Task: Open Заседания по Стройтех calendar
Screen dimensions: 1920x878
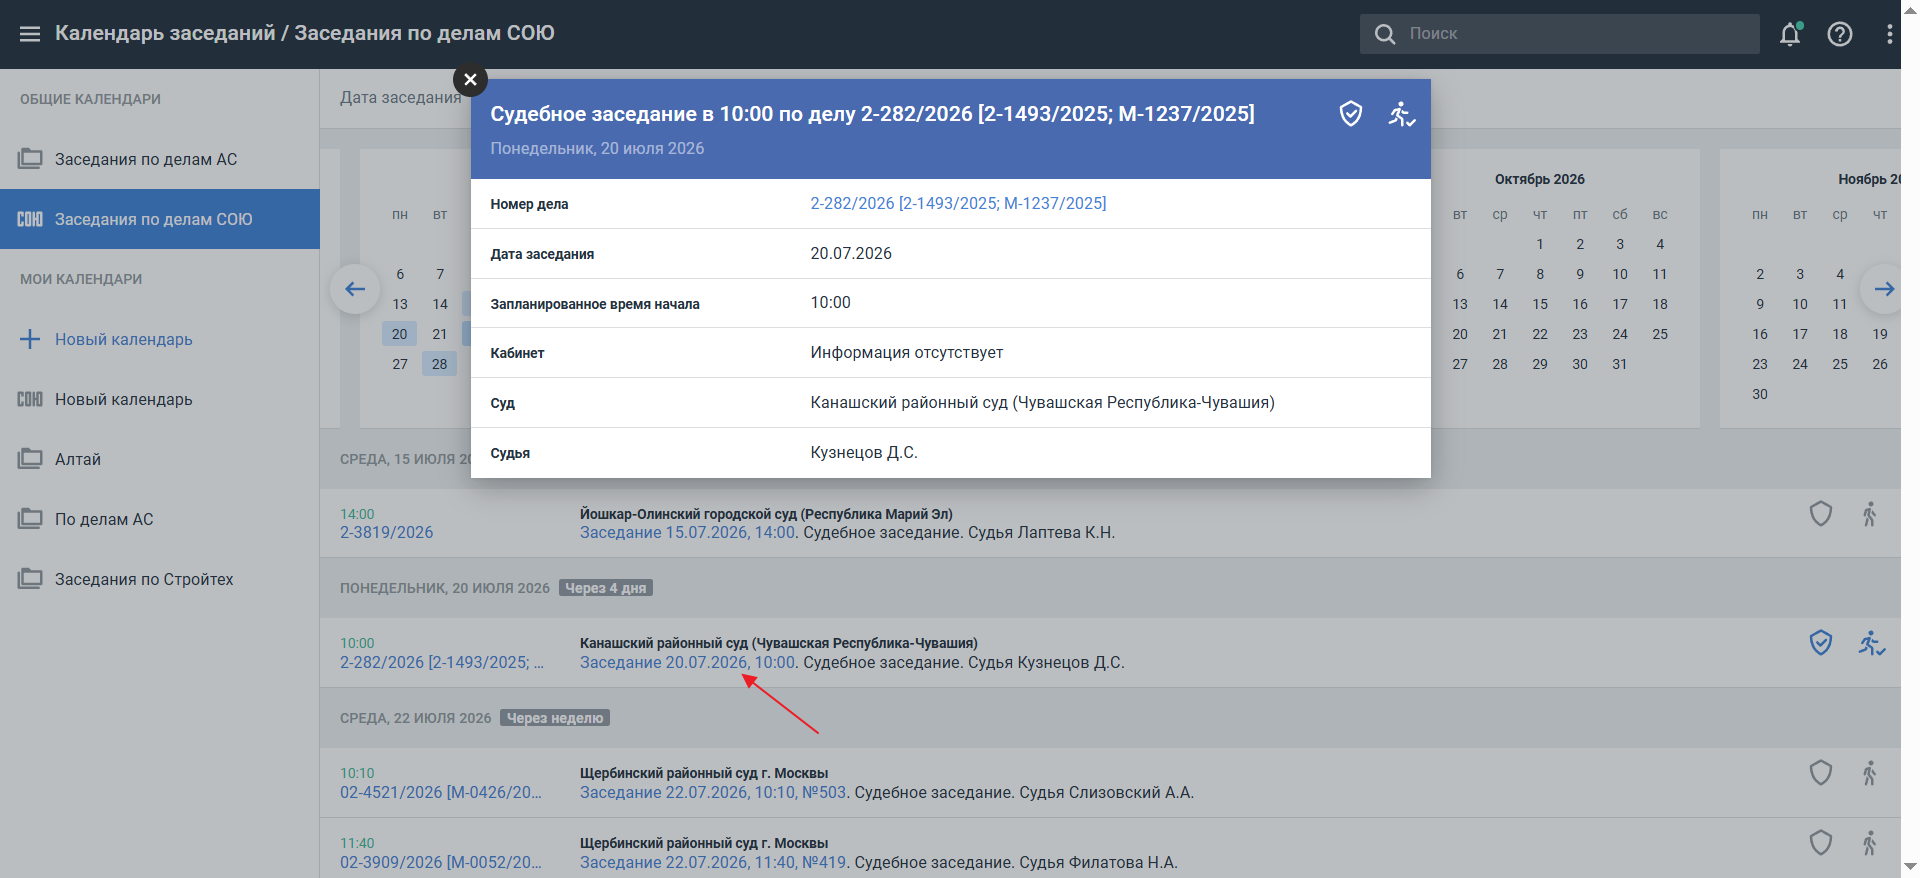Action: 160,579
